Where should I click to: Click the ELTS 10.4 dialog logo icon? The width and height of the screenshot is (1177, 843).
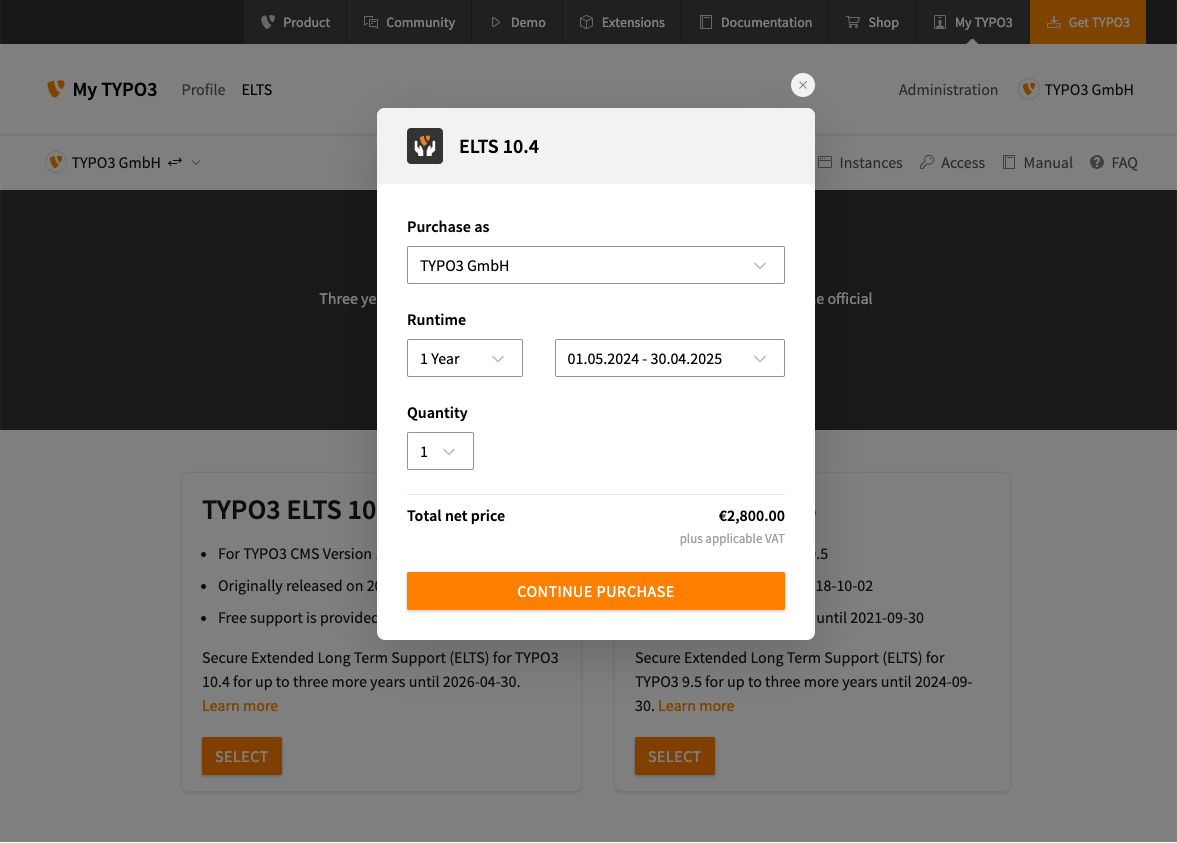coord(425,146)
